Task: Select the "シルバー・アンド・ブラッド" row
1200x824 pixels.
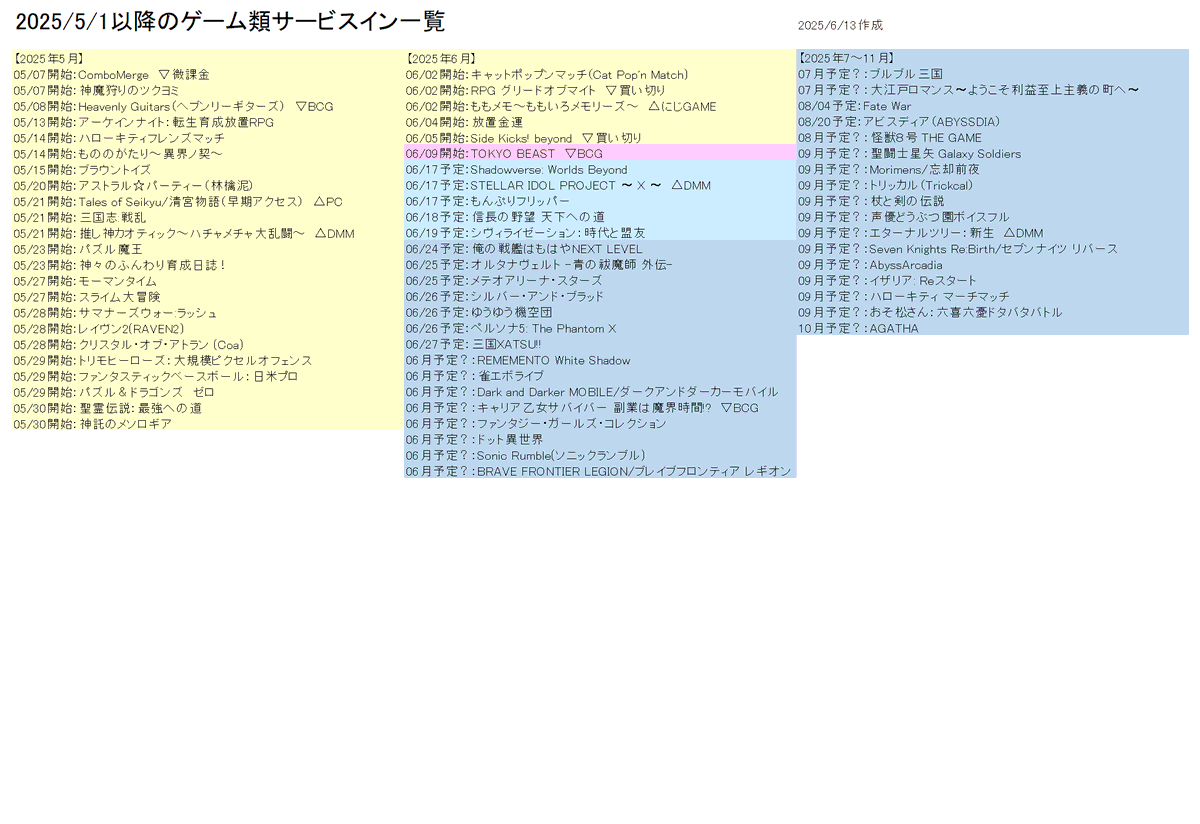Action: coord(600,297)
